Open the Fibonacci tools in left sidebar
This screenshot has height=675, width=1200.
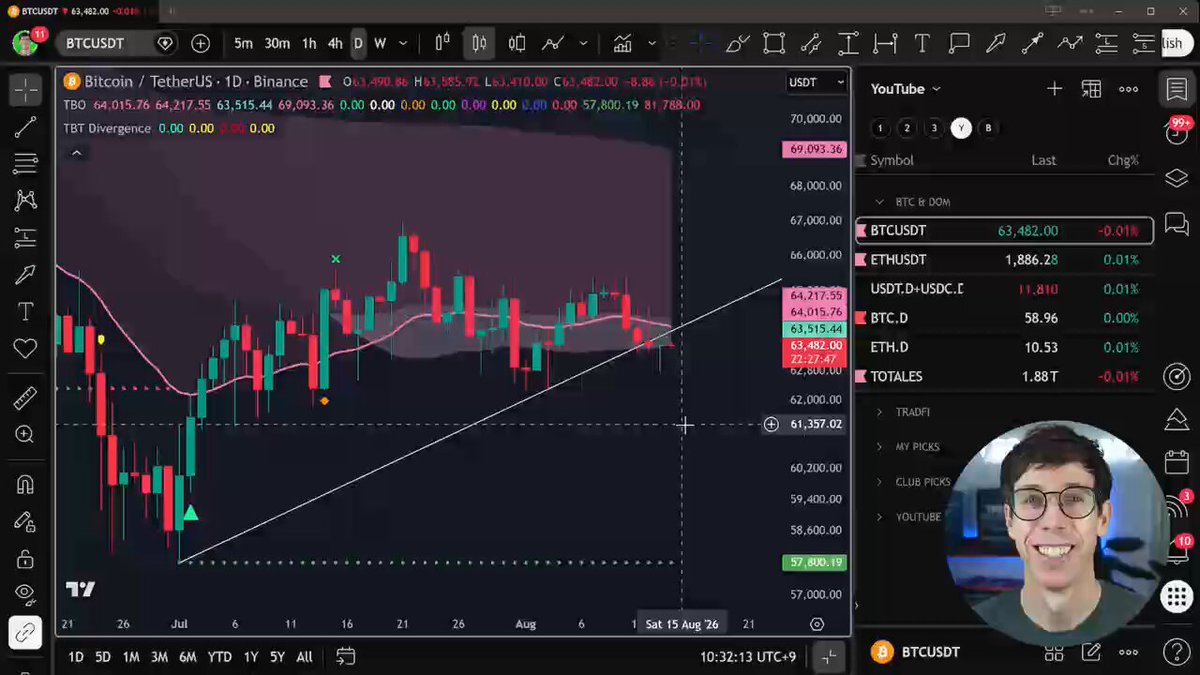[25, 163]
